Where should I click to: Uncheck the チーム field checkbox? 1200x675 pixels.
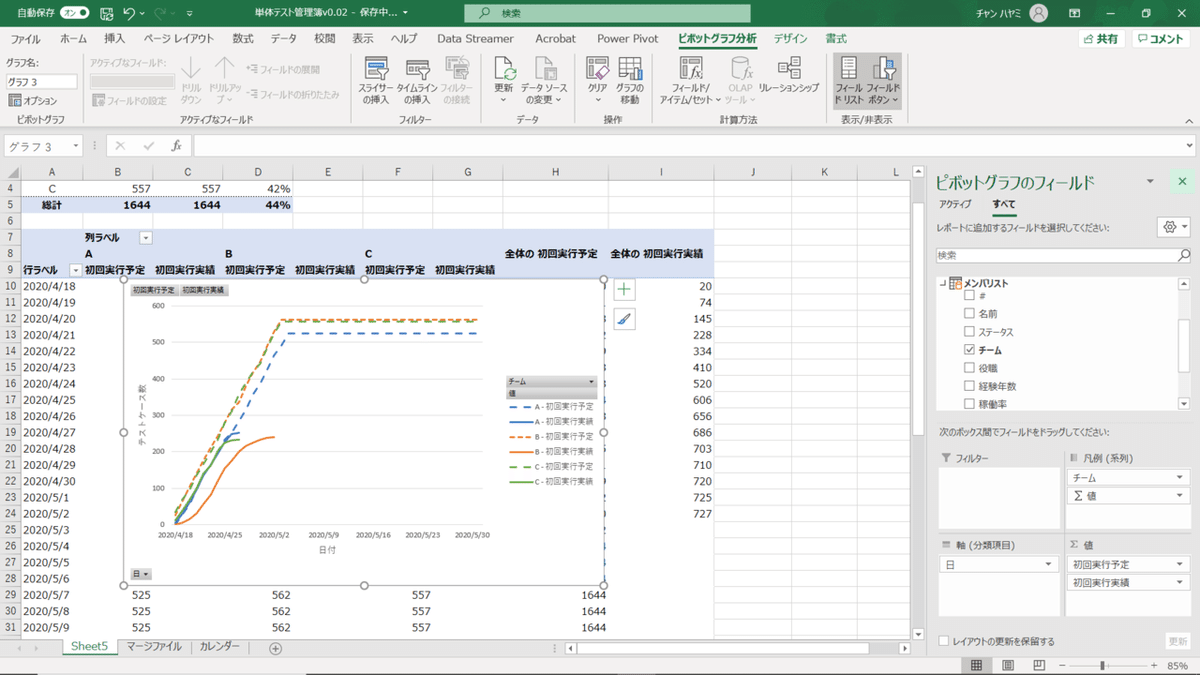[968, 350]
